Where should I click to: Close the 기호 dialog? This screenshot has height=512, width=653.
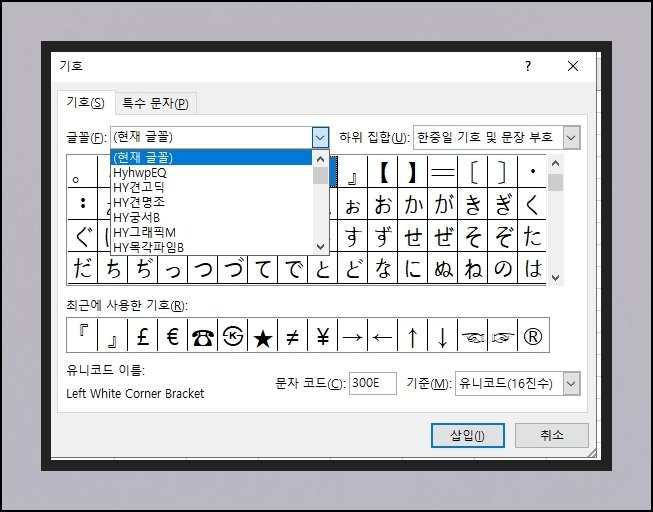pyautogui.click(x=573, y=66)
